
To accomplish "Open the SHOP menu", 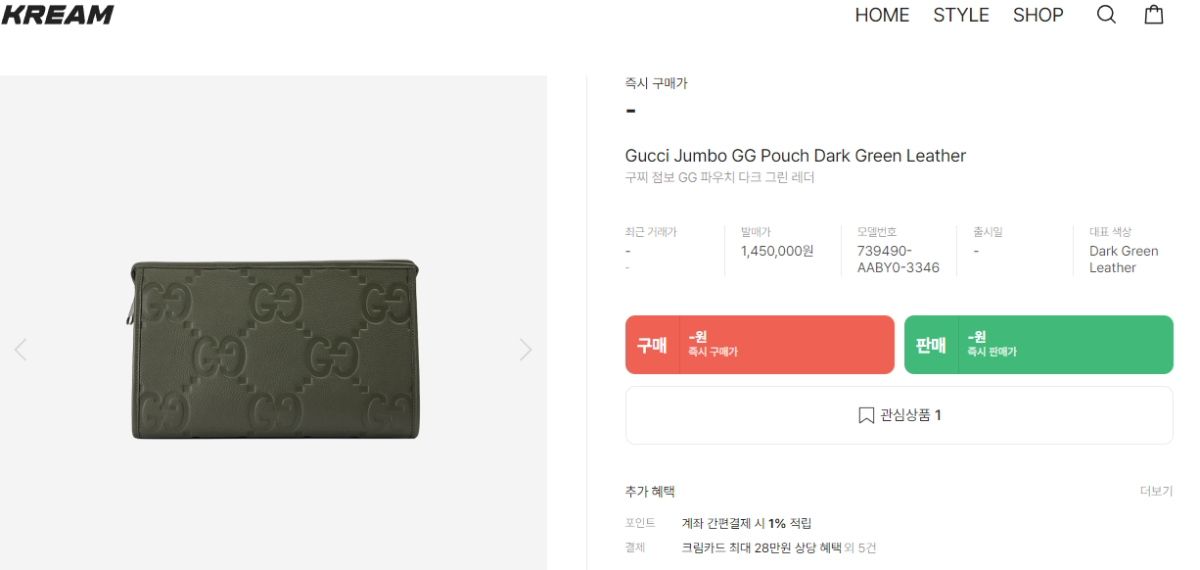I will tap(1038, 15).
